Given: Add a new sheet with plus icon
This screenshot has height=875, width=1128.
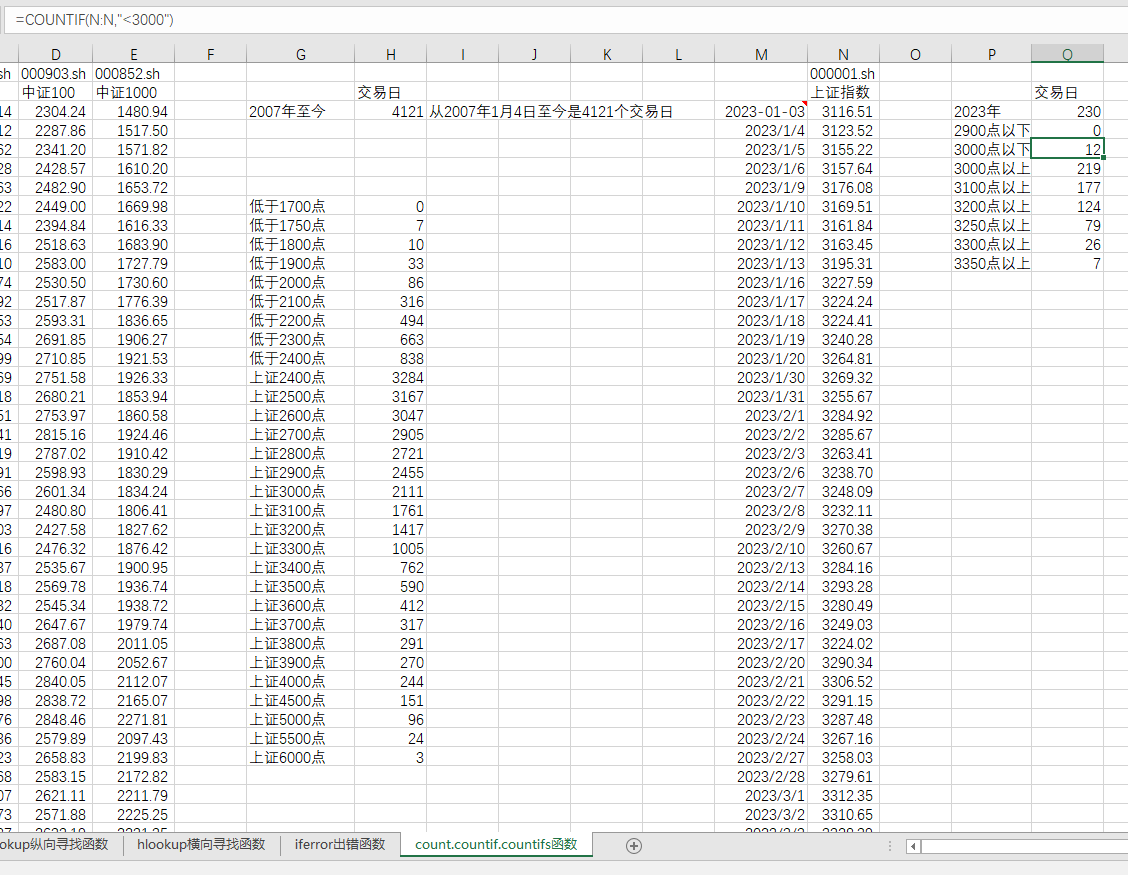Looking at the screenshot, I should (x=633, y=845).
